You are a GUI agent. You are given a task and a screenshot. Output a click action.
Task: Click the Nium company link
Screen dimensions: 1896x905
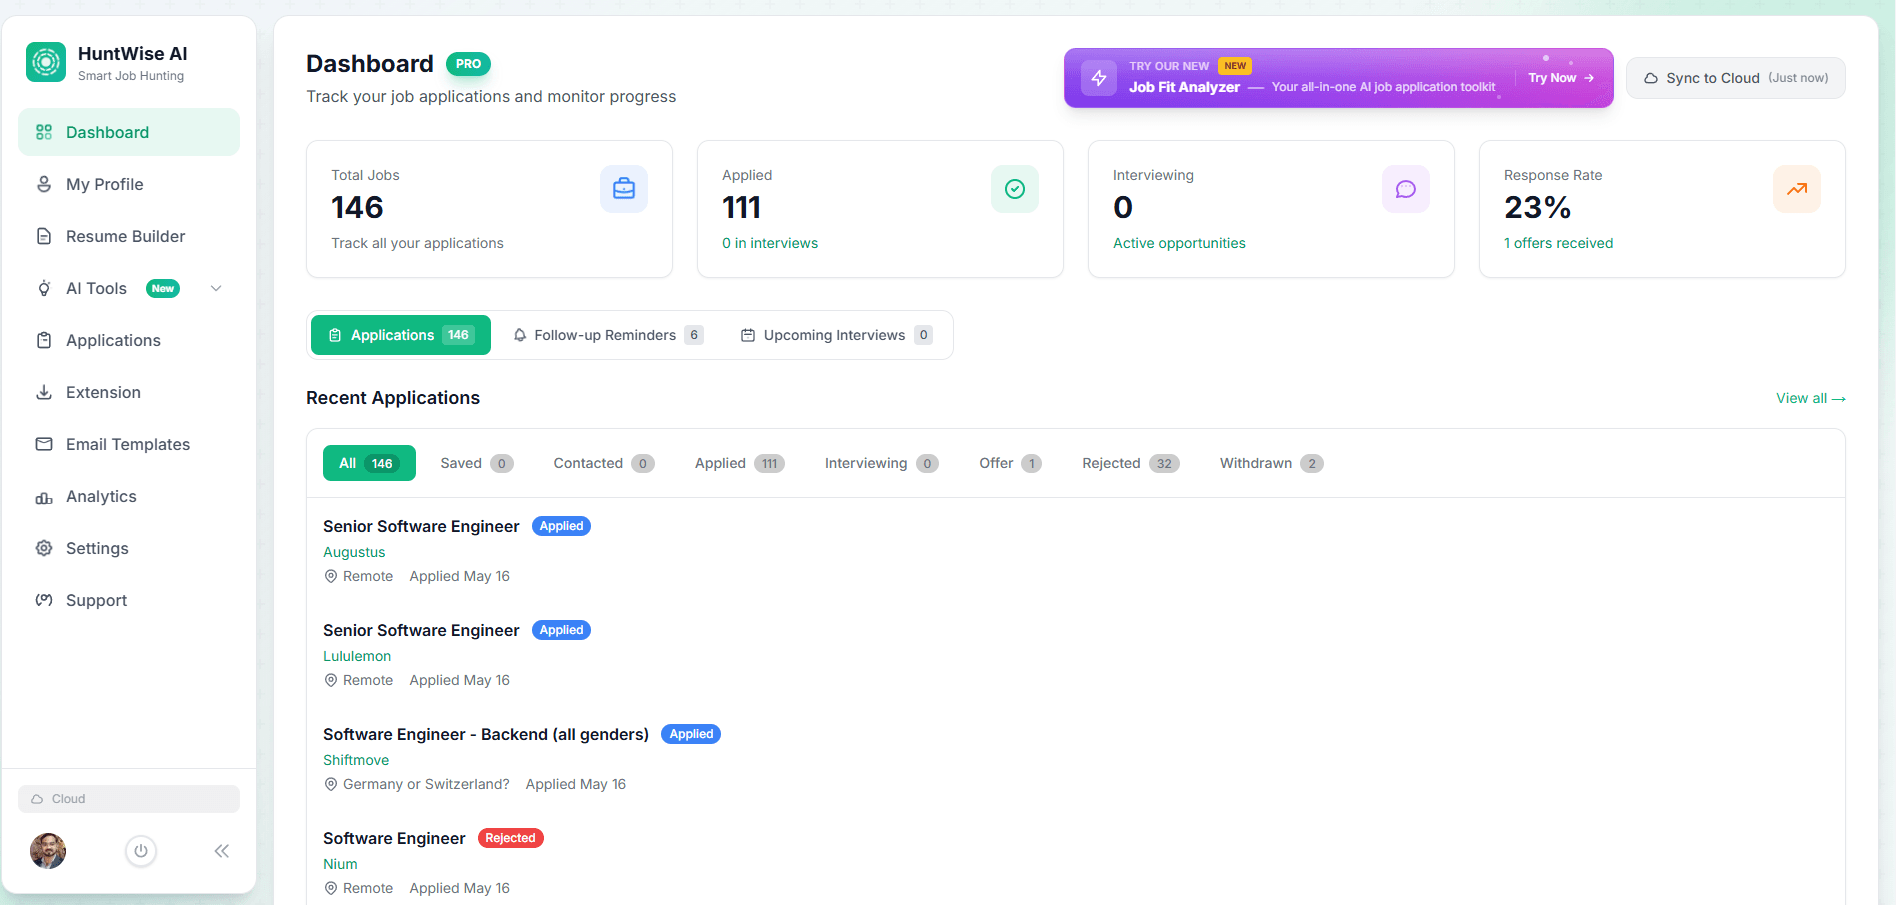tap(340, 864)
